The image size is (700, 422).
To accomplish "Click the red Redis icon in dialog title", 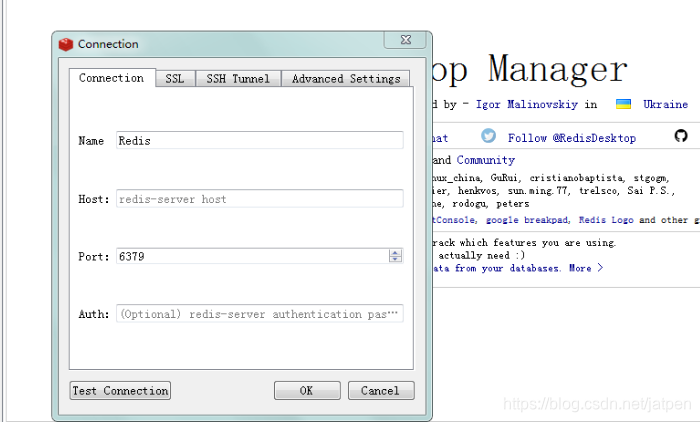I will pyautogui.click(x=66, y=44).
